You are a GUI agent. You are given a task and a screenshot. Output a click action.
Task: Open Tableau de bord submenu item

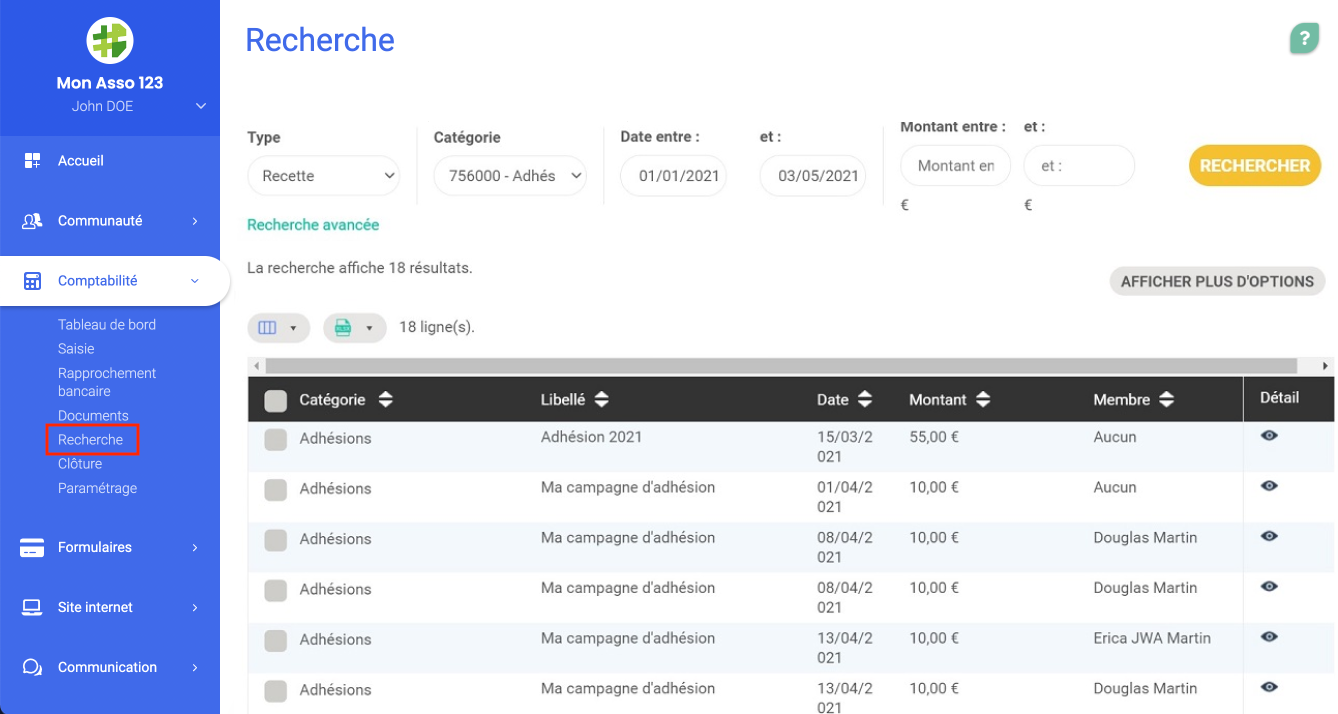(107, 325)
